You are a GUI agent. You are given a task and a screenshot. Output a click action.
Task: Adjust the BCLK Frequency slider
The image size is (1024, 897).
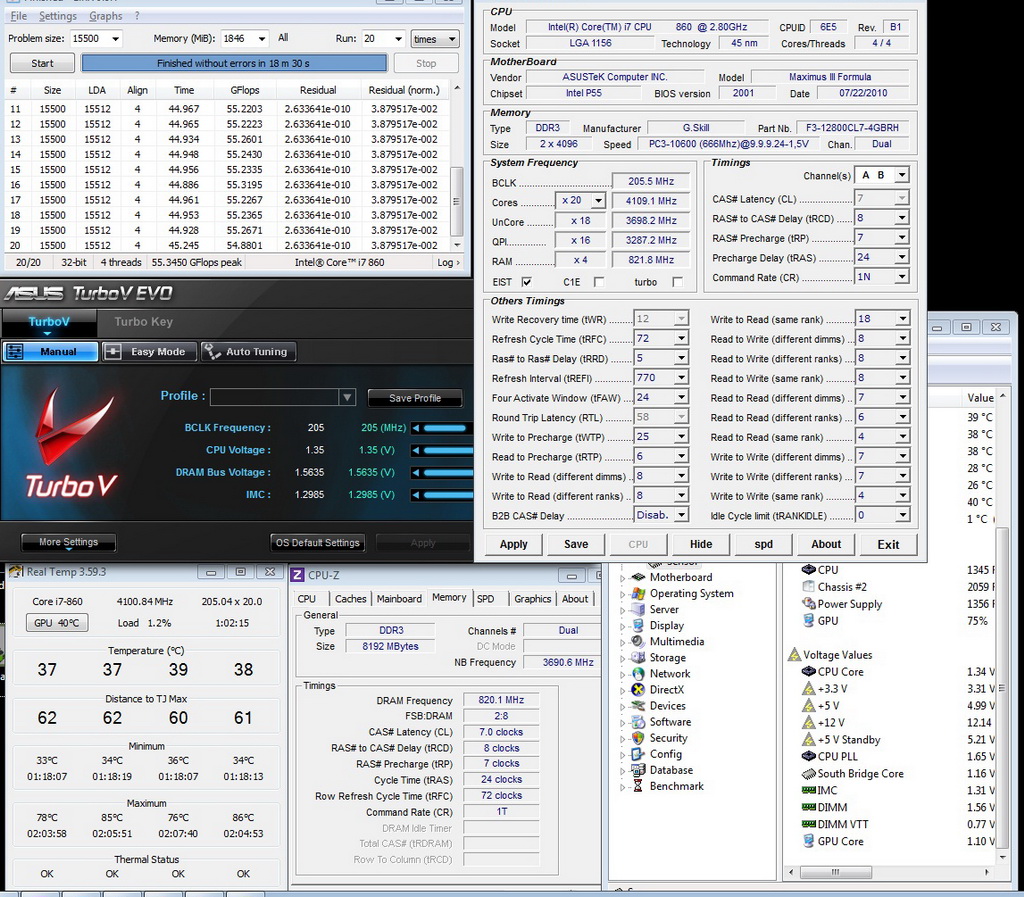tap(443, 428)
